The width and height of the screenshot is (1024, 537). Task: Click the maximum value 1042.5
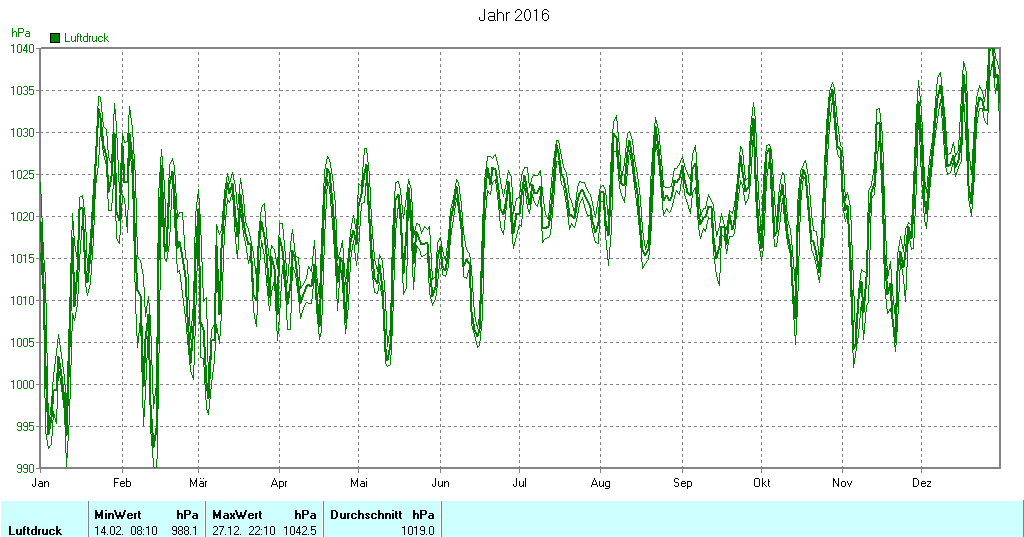pyautogui.click(x=300, y=530)
